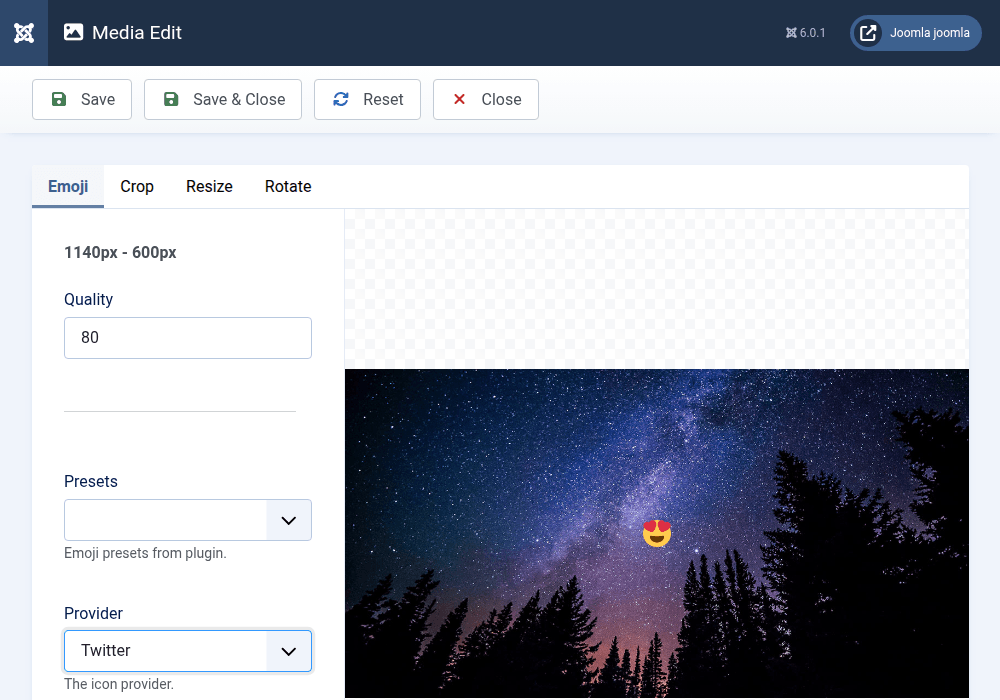Select the Emoji tab

coord(68,186)
